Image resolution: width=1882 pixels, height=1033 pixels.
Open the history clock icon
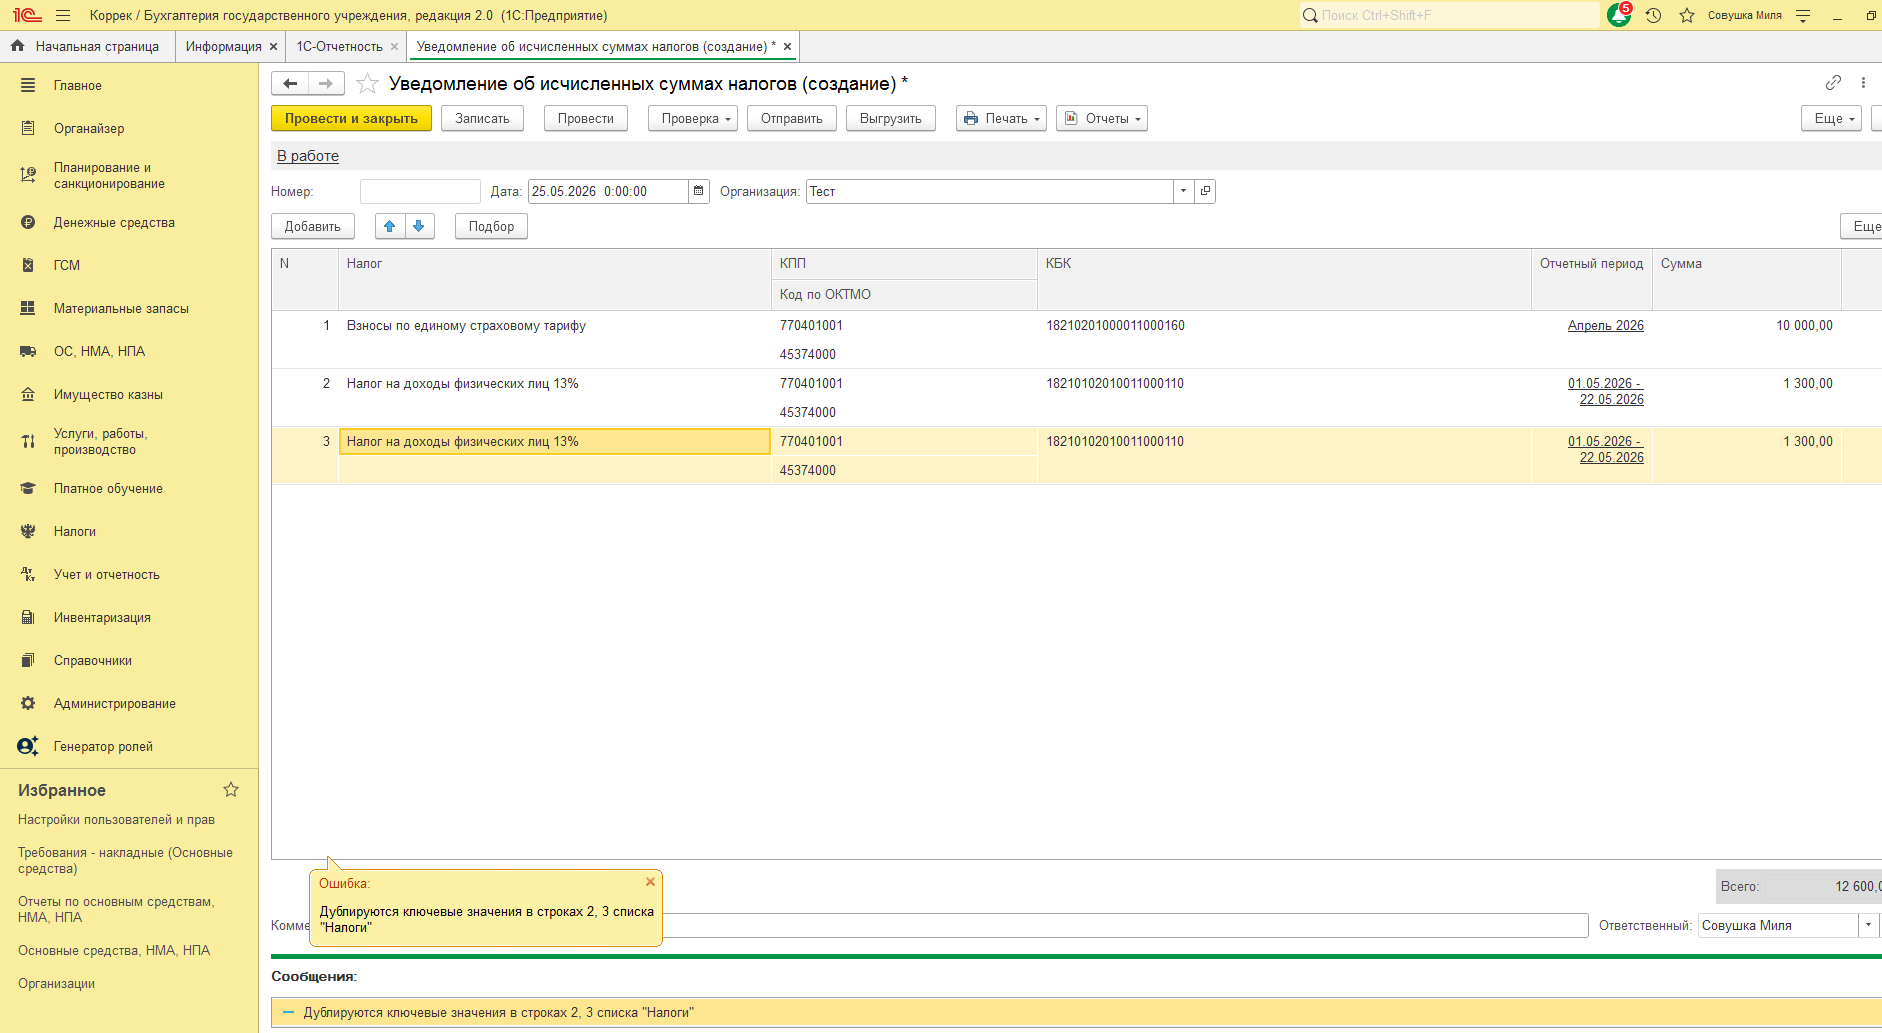tap(1653, 15)
